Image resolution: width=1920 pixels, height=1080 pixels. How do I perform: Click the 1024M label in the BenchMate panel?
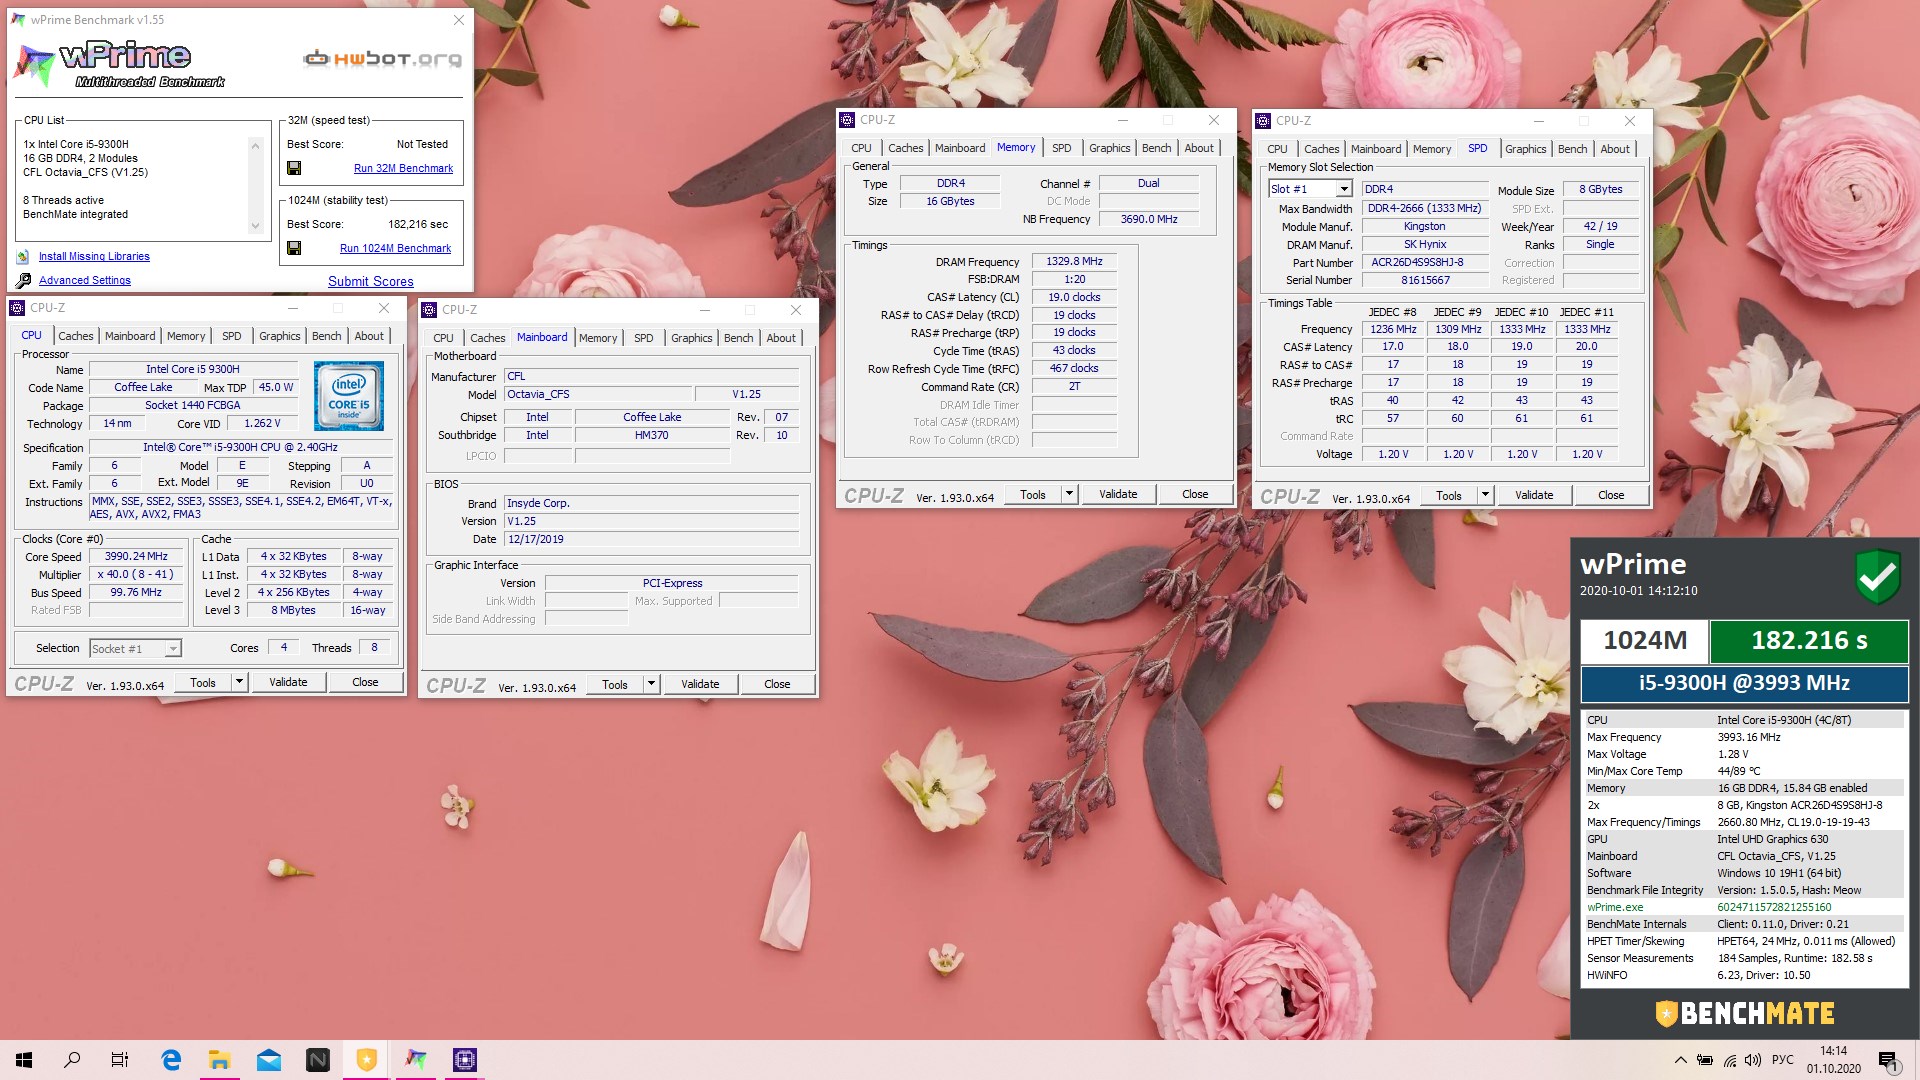(1645, 641)
